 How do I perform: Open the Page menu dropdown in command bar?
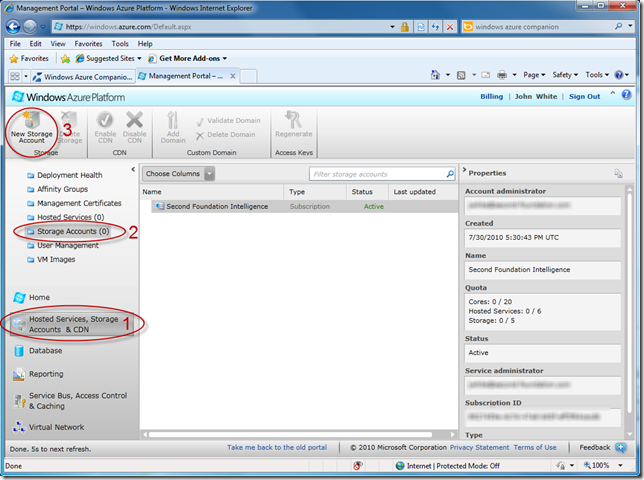pos(534,75)
